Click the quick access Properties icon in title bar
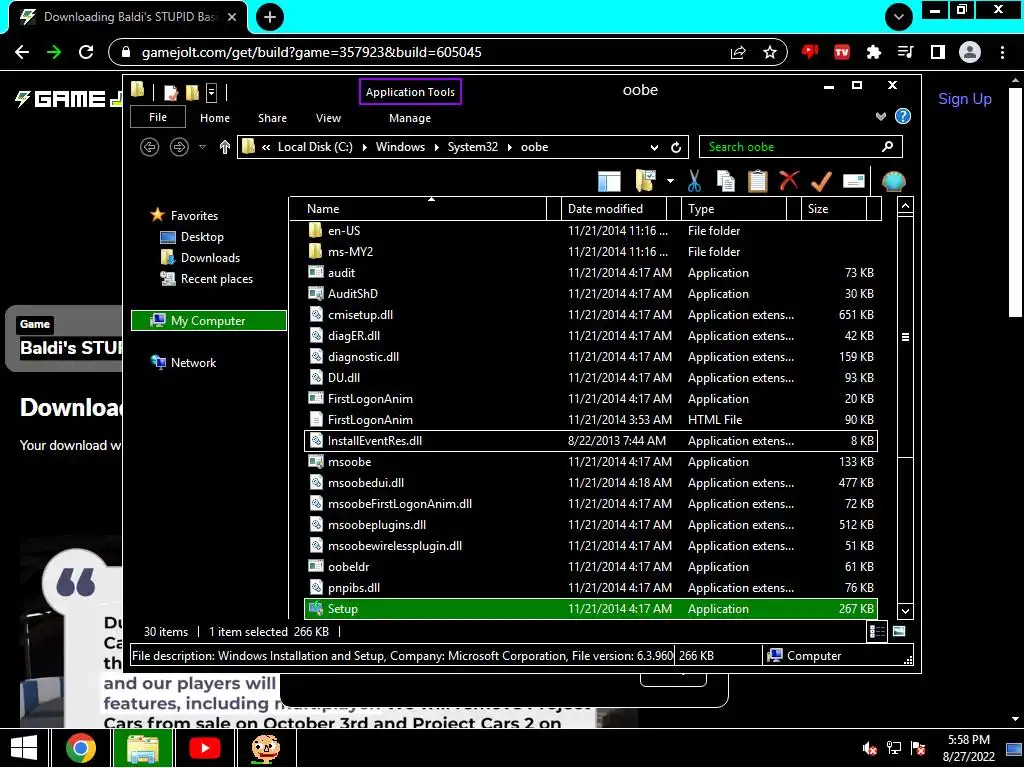The width and height of the screenshot is (1024, 768). pyautogui.click(x=171, y=92)
